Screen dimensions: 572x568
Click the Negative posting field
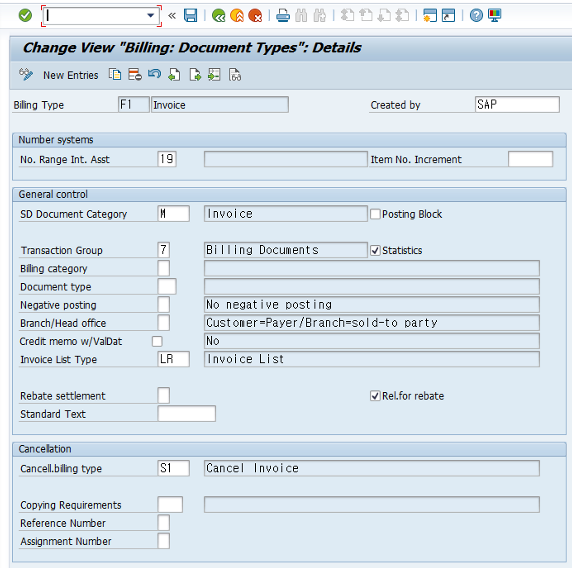click(164, 305)
